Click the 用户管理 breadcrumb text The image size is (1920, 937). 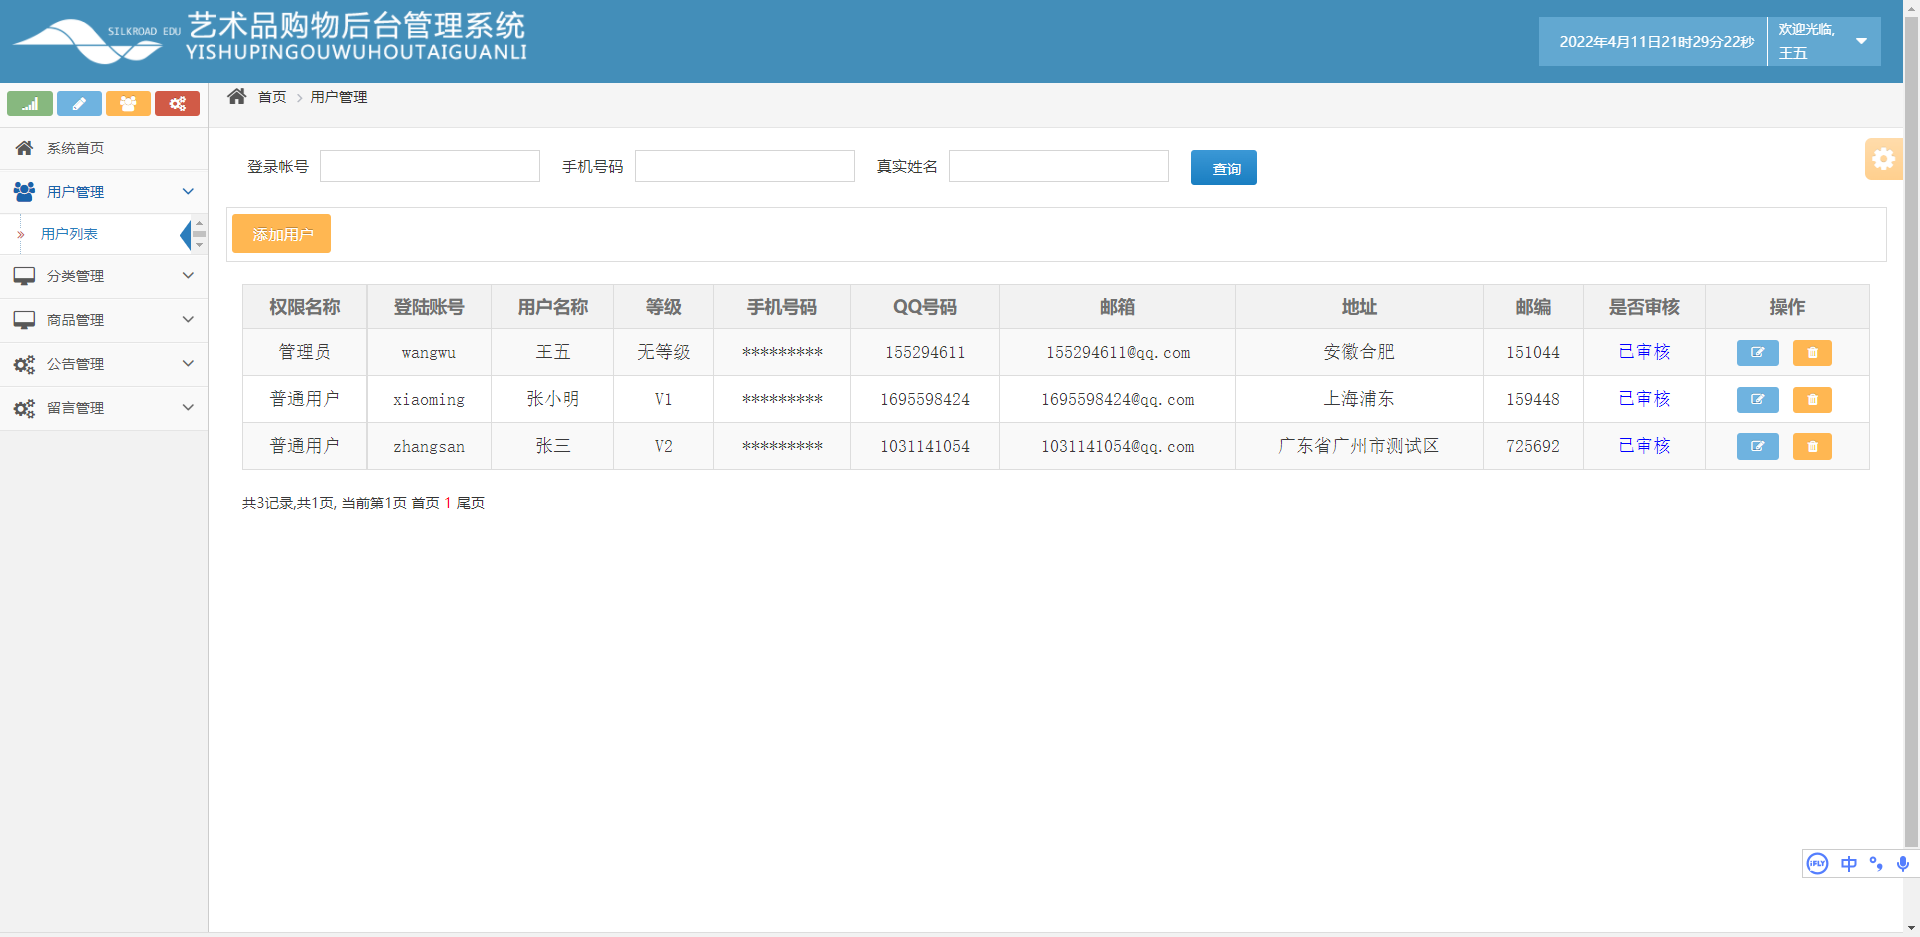pyautogui.click(x=339, y=97)
